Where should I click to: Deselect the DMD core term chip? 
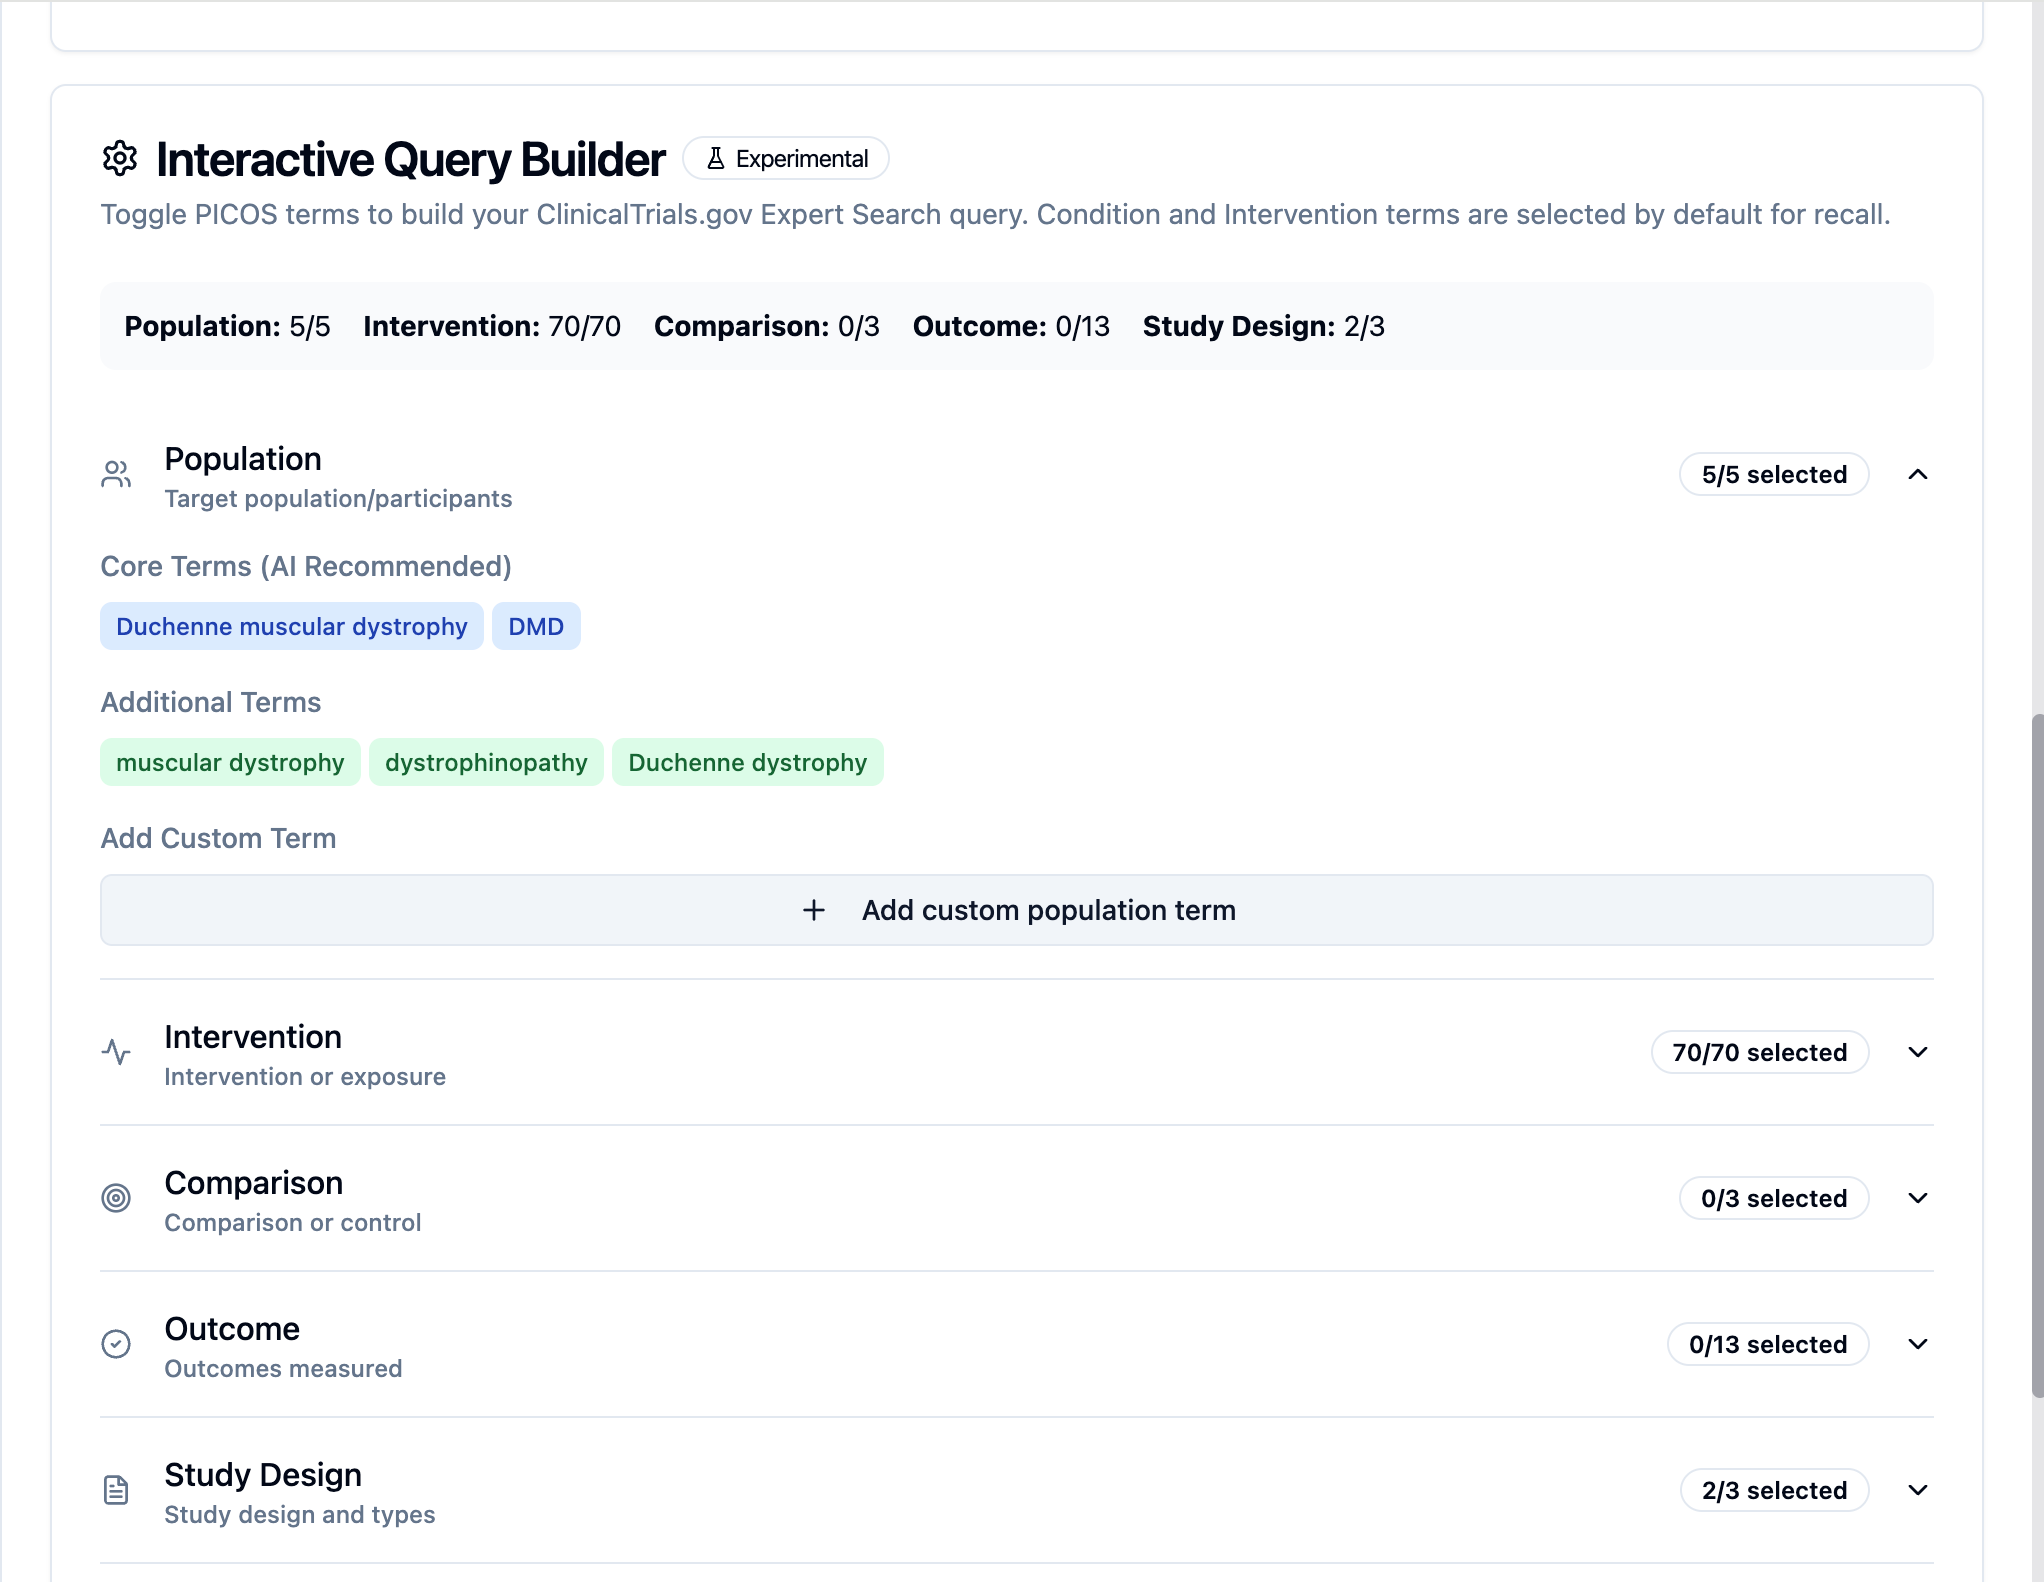point(536,626)
